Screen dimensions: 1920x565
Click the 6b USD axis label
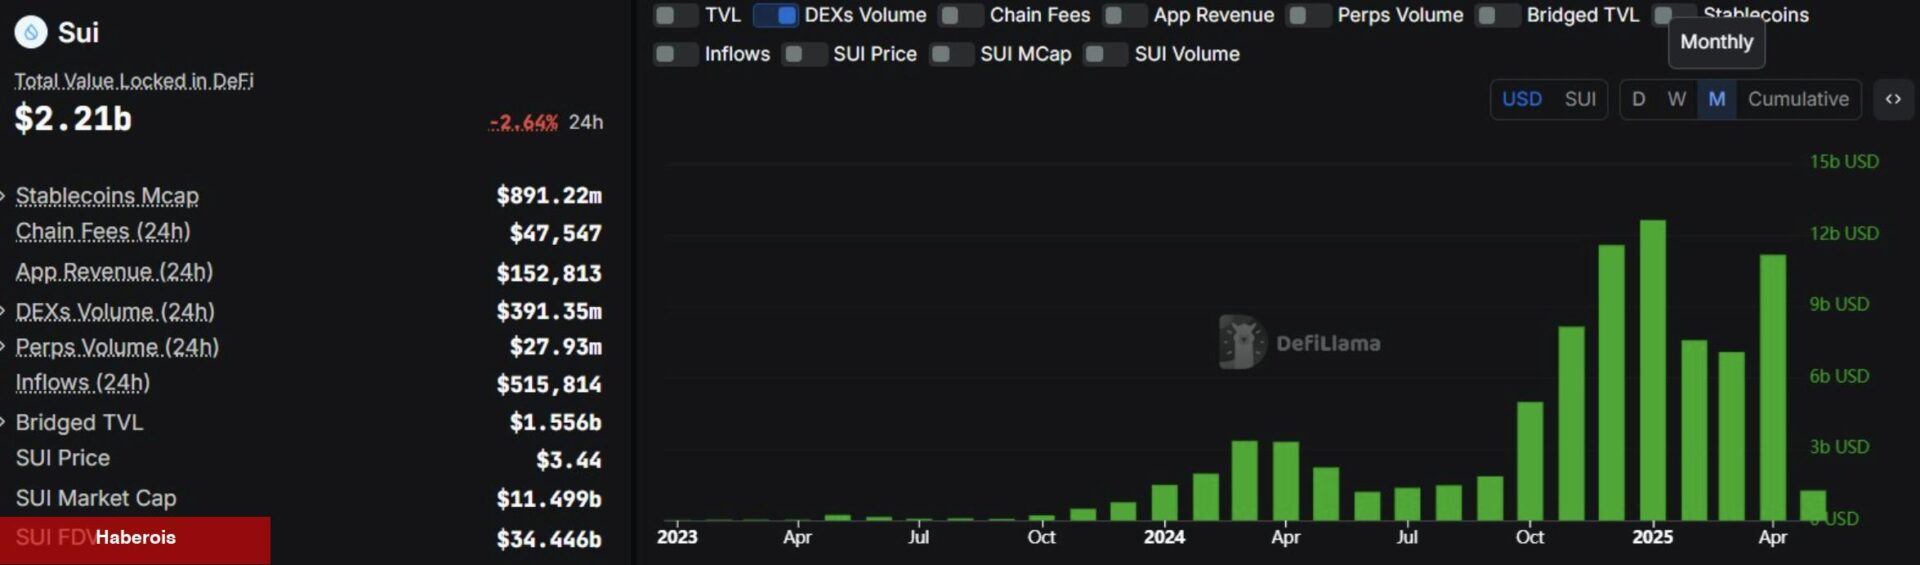click(1839, 376)
